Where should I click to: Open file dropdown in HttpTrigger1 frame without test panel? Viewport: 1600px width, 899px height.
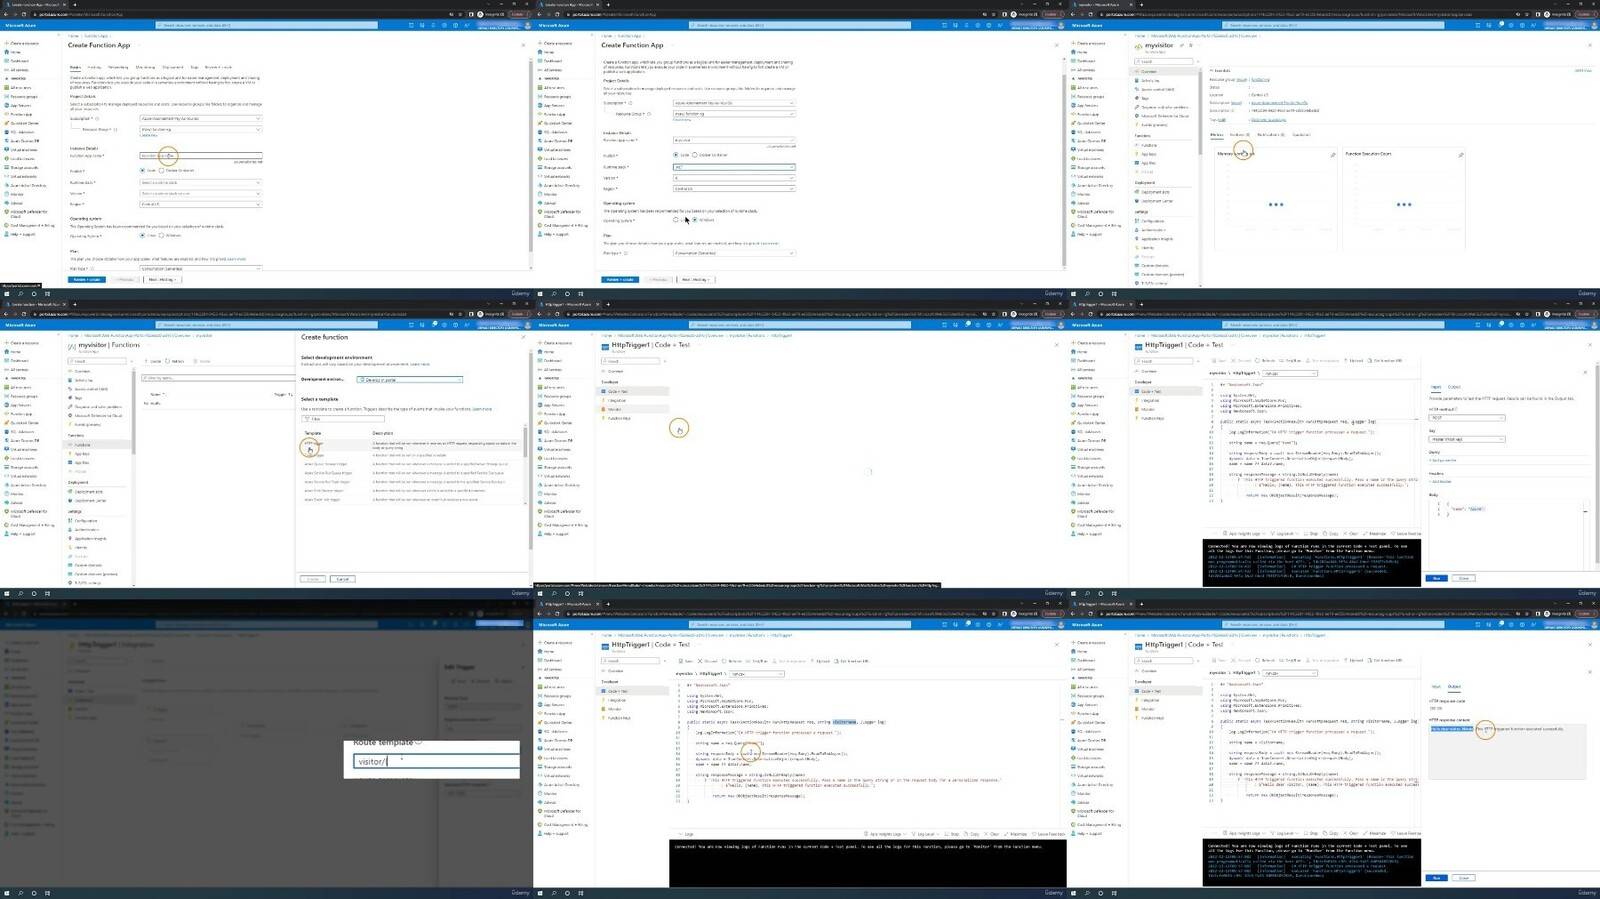click(757, 674)
